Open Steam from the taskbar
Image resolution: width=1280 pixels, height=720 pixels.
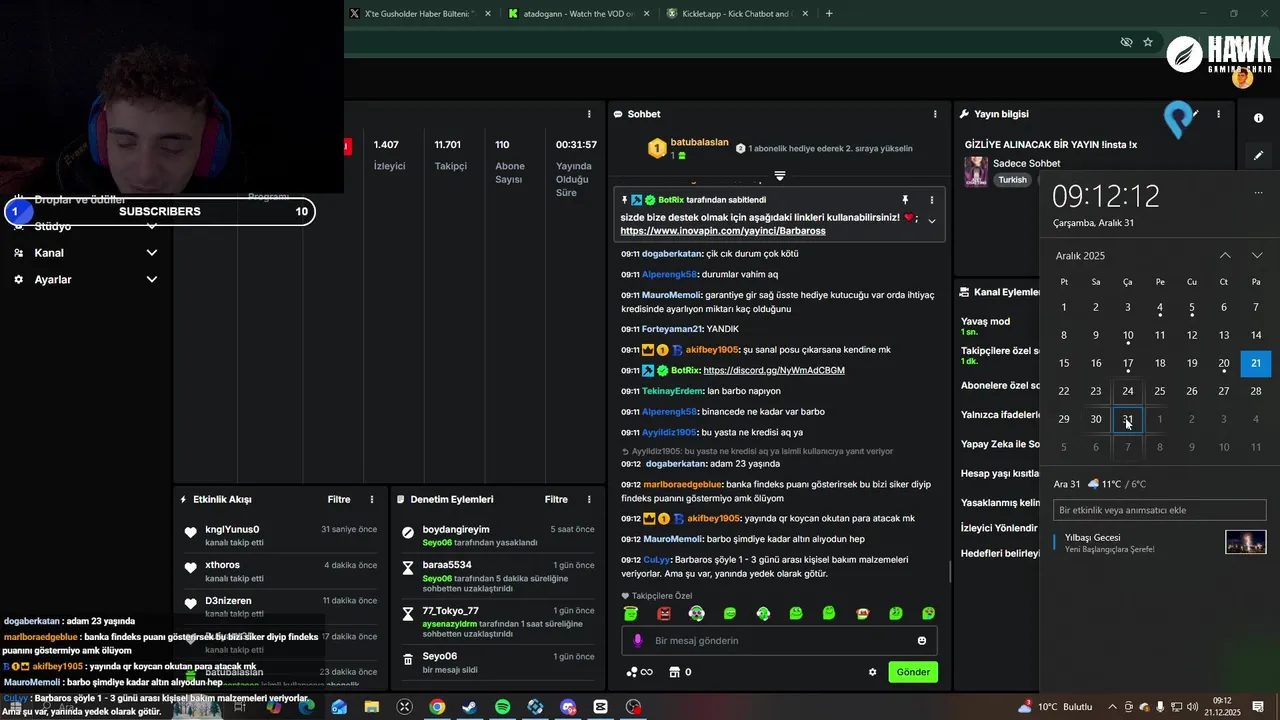(469, 707)
